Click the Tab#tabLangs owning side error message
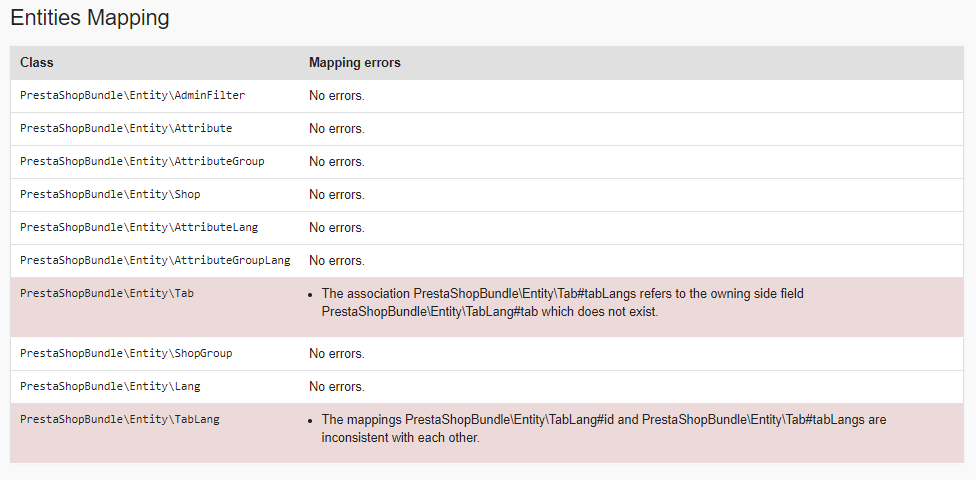This screenshot has width=976, height=480. point(562,302)
